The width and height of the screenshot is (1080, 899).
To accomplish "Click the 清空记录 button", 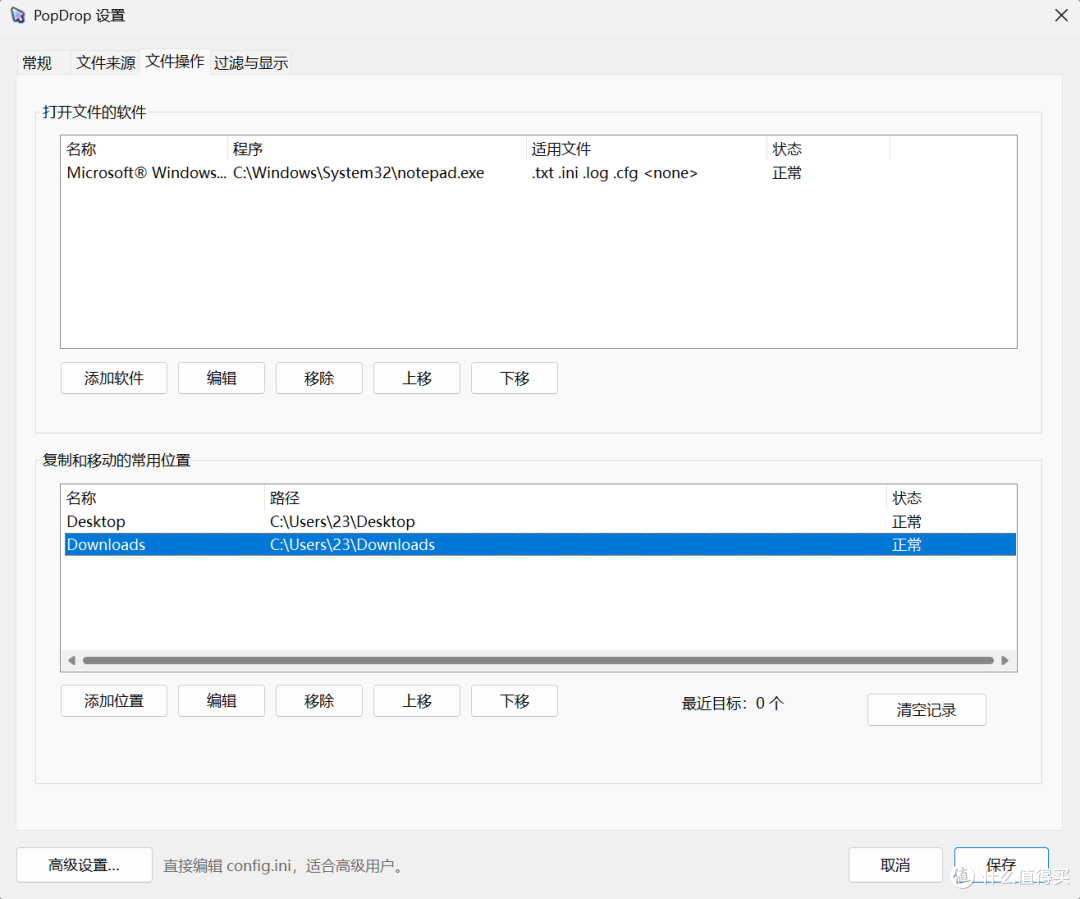I will click(926, 710).
